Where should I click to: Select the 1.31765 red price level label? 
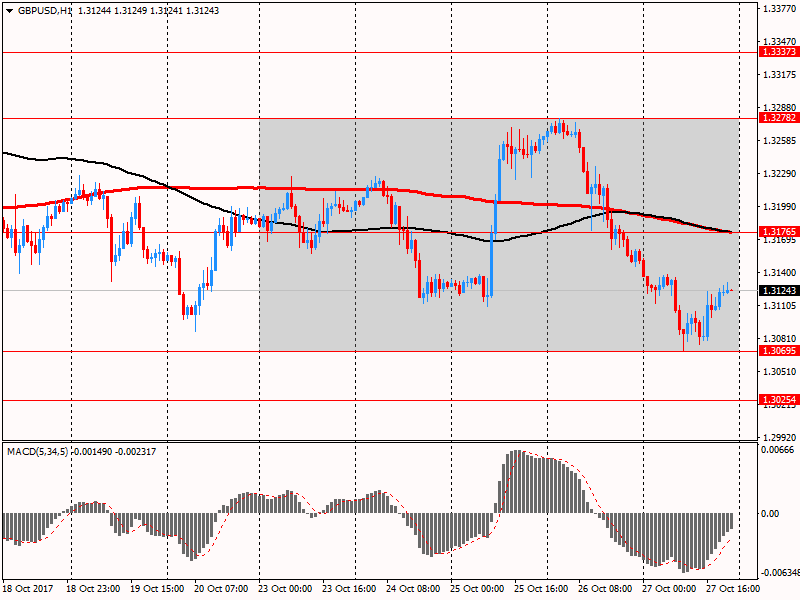pos(779,232)
